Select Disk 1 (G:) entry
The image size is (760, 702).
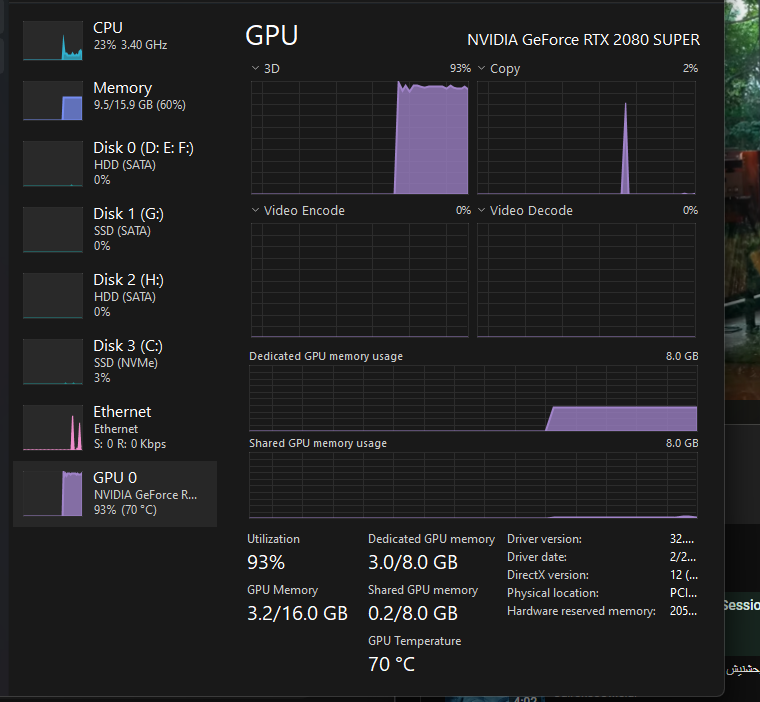pos(115,229)
